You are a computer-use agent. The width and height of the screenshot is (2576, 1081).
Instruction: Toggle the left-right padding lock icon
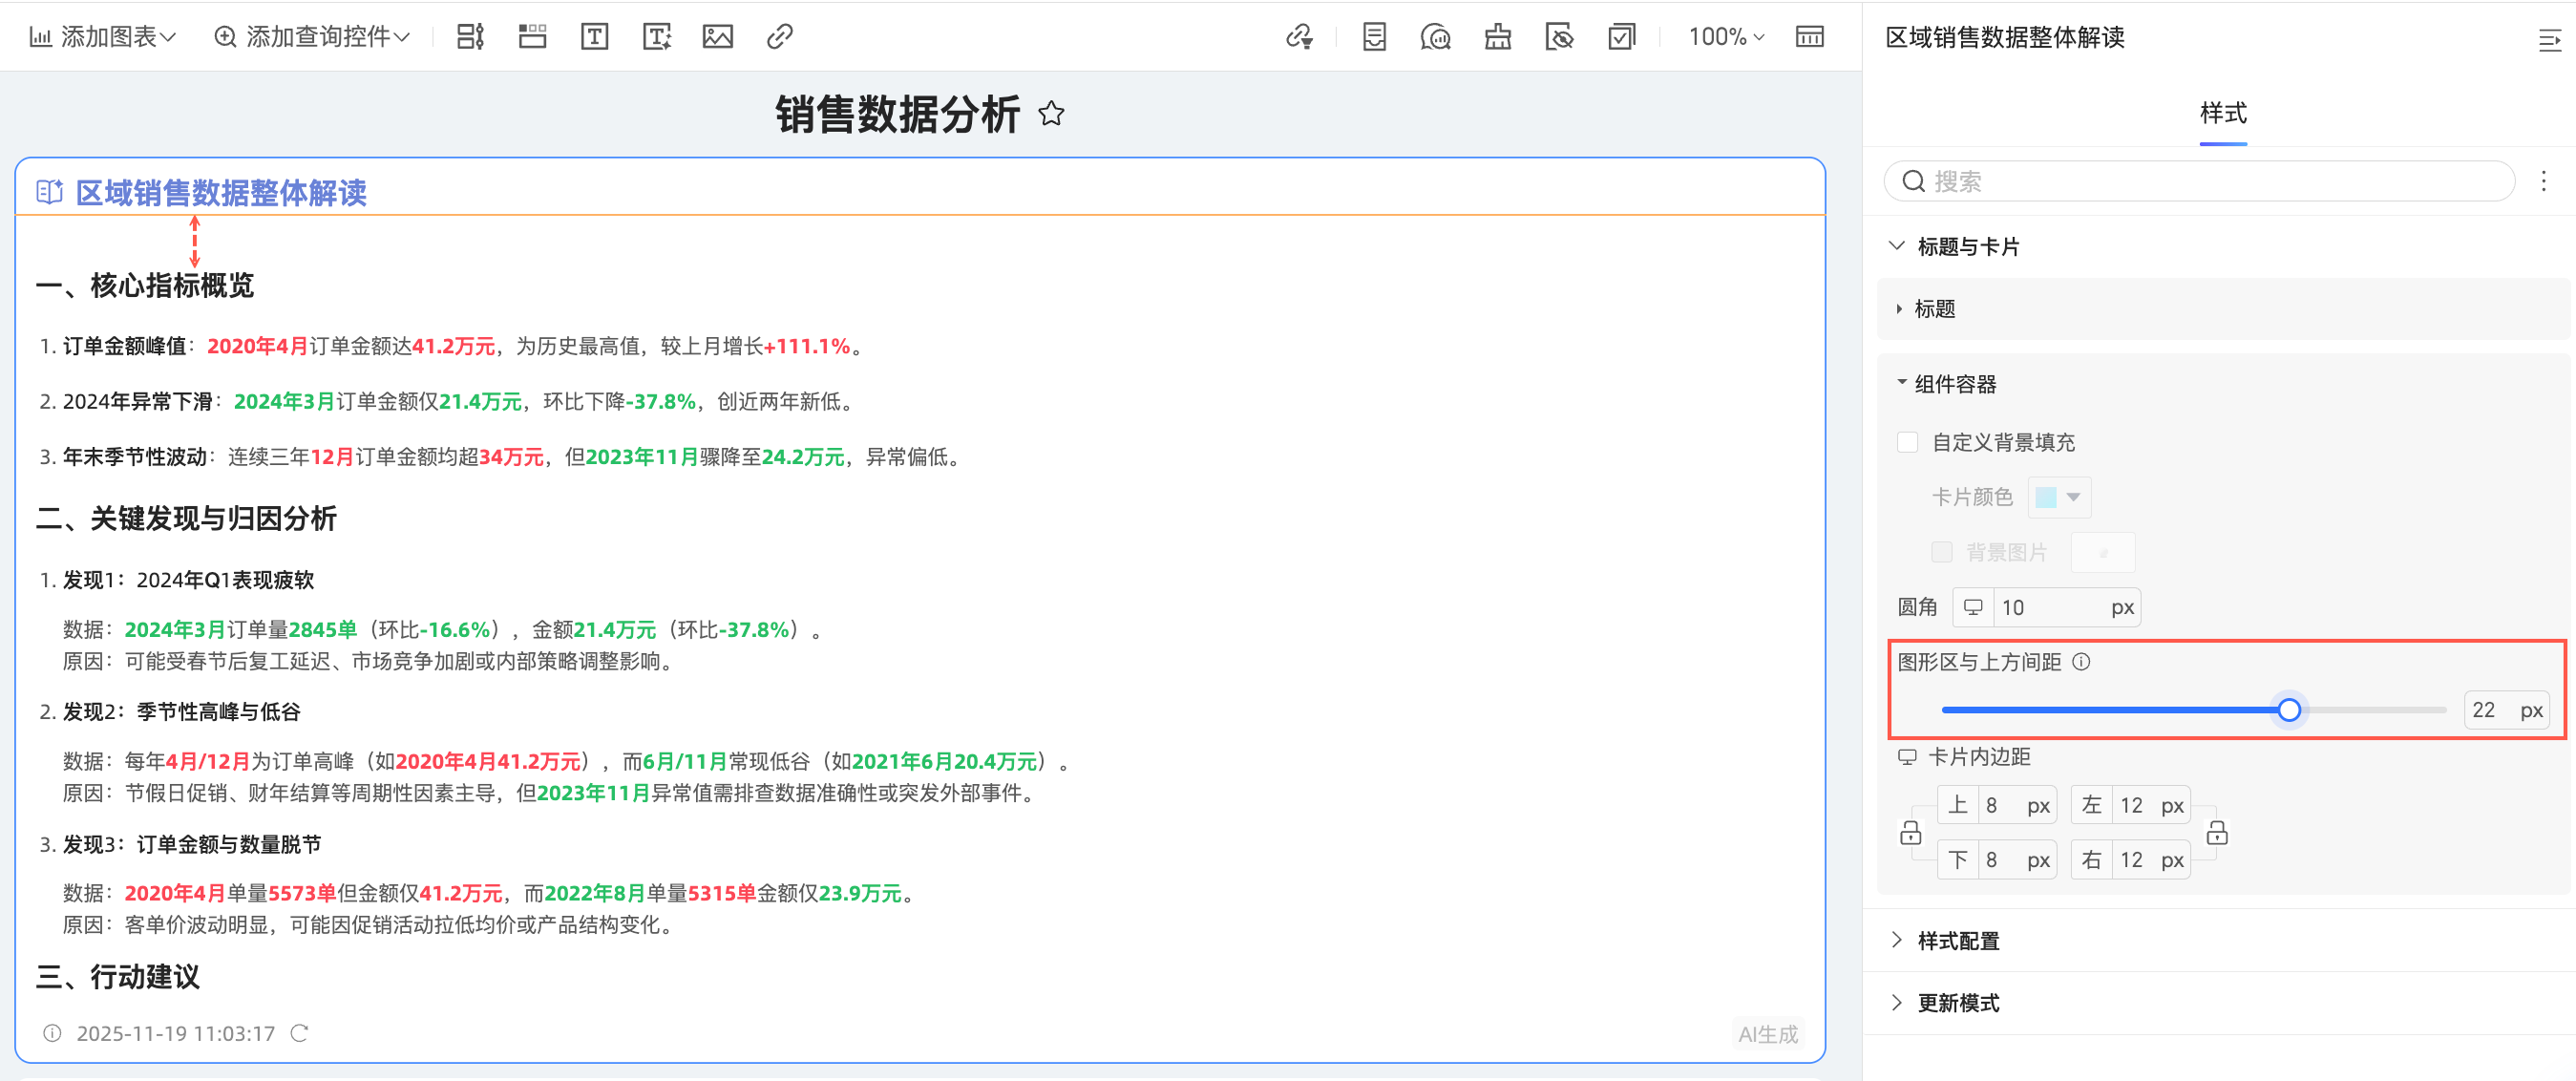pos(2216,833)
